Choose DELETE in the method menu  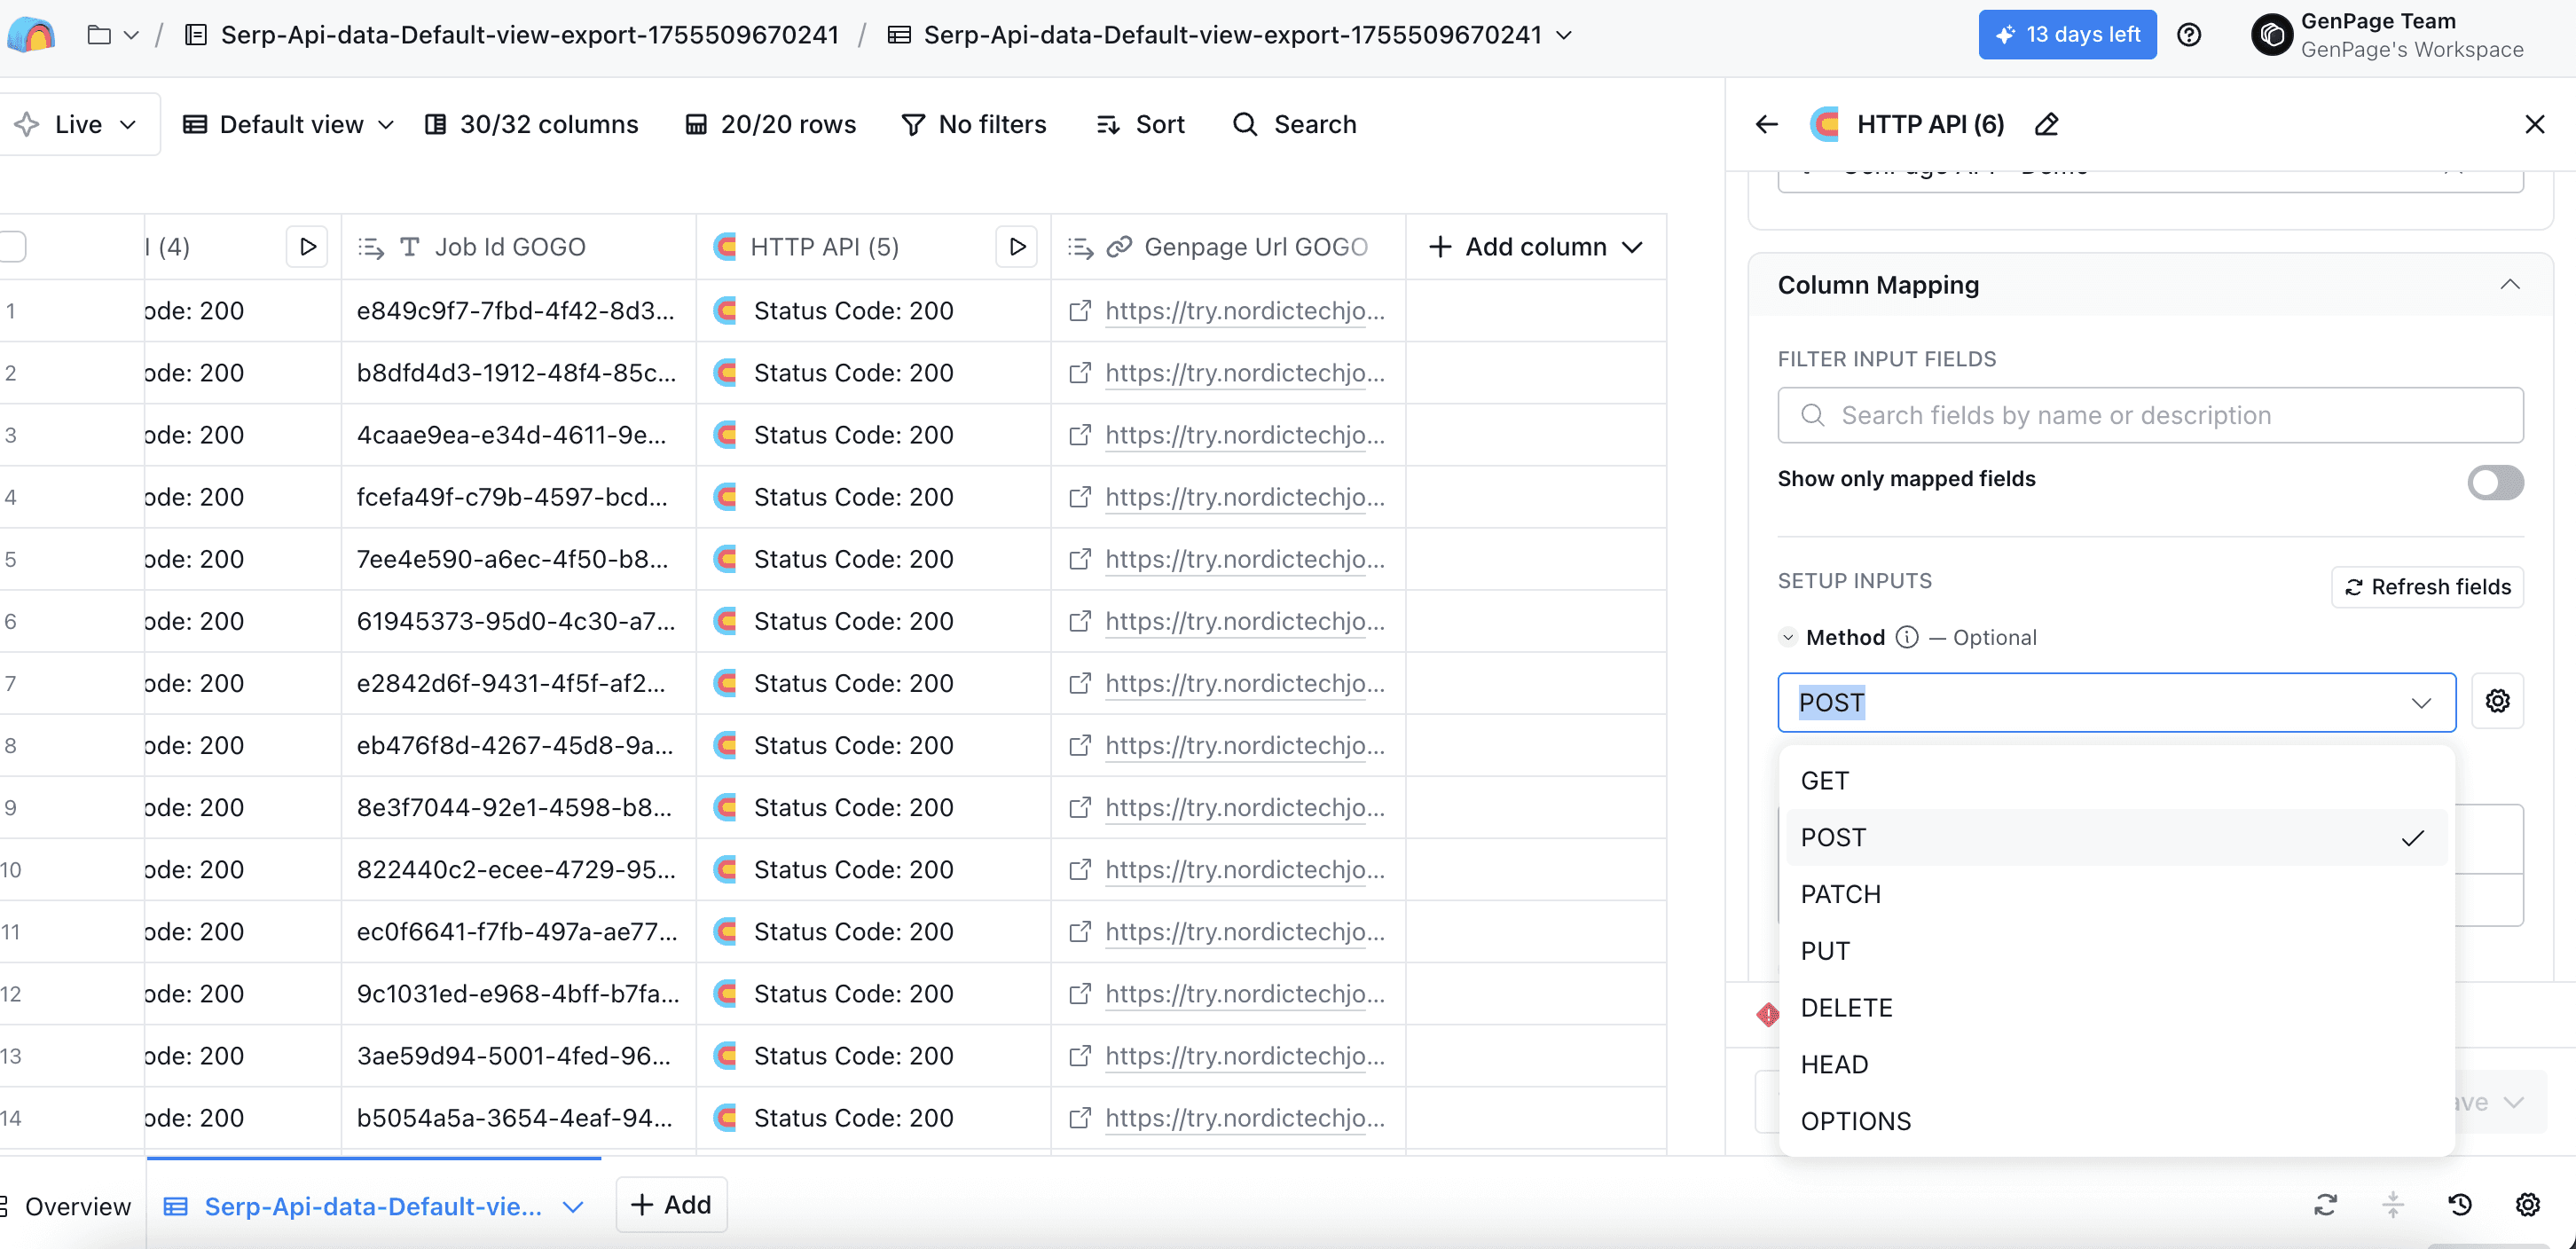(1846, 1007)
